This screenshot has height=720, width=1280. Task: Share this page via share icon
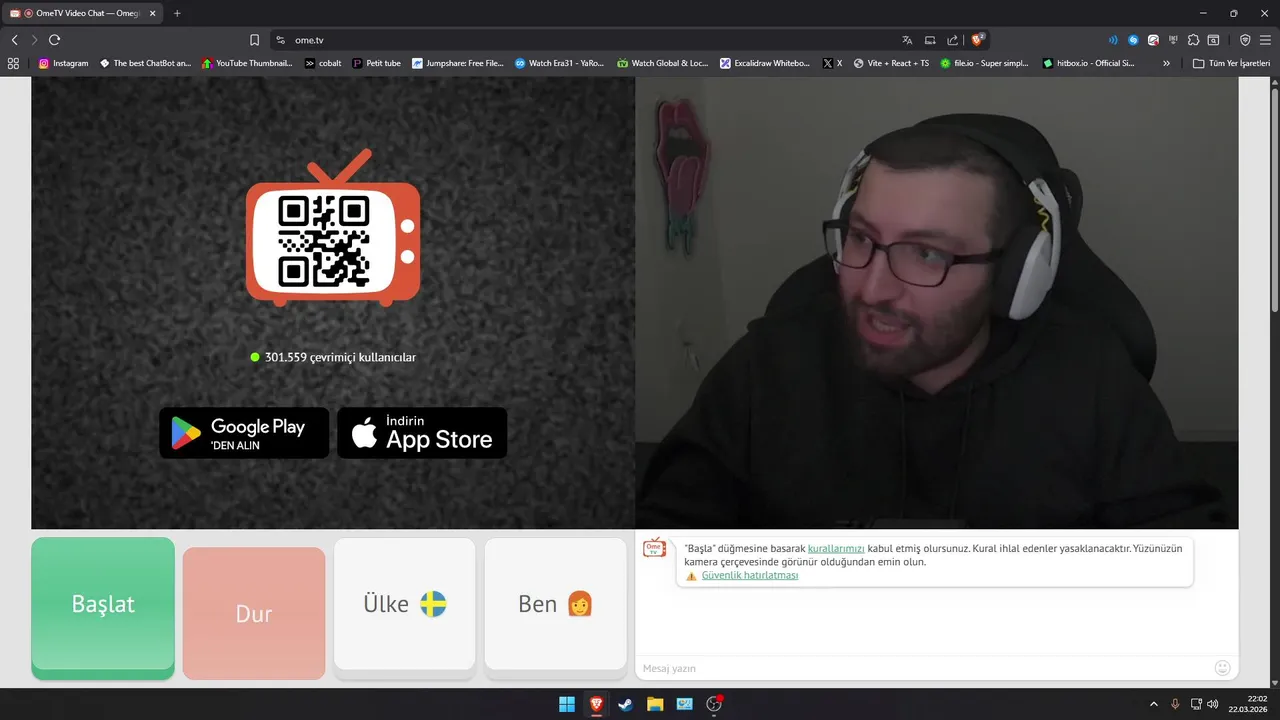[952, 40]
